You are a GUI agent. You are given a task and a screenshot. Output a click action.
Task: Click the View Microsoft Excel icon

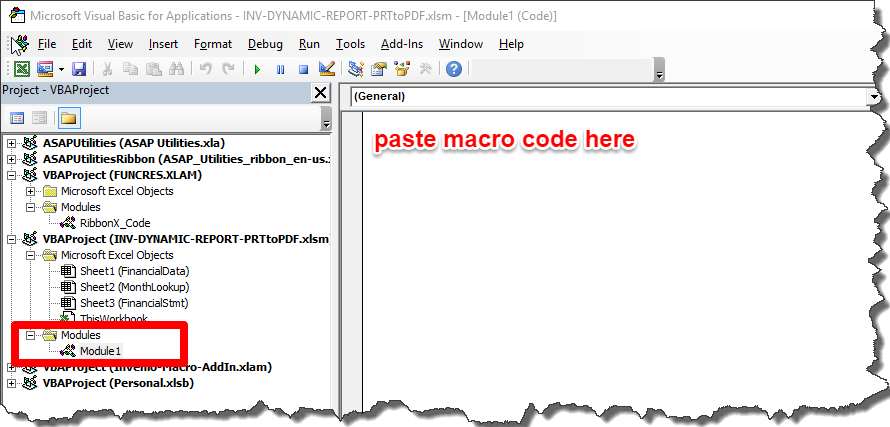pos(22,69)
